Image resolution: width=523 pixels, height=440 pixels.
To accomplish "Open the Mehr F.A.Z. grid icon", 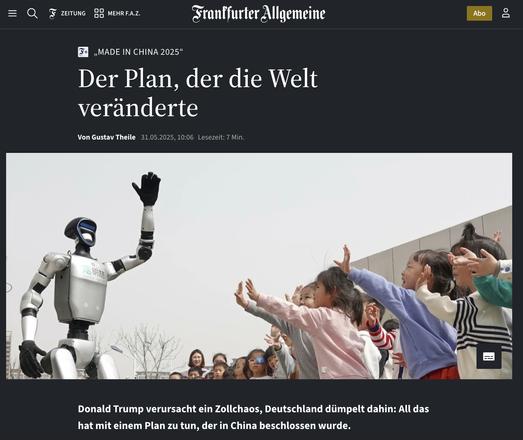I will pyautogui.click(x=99, y=13).
